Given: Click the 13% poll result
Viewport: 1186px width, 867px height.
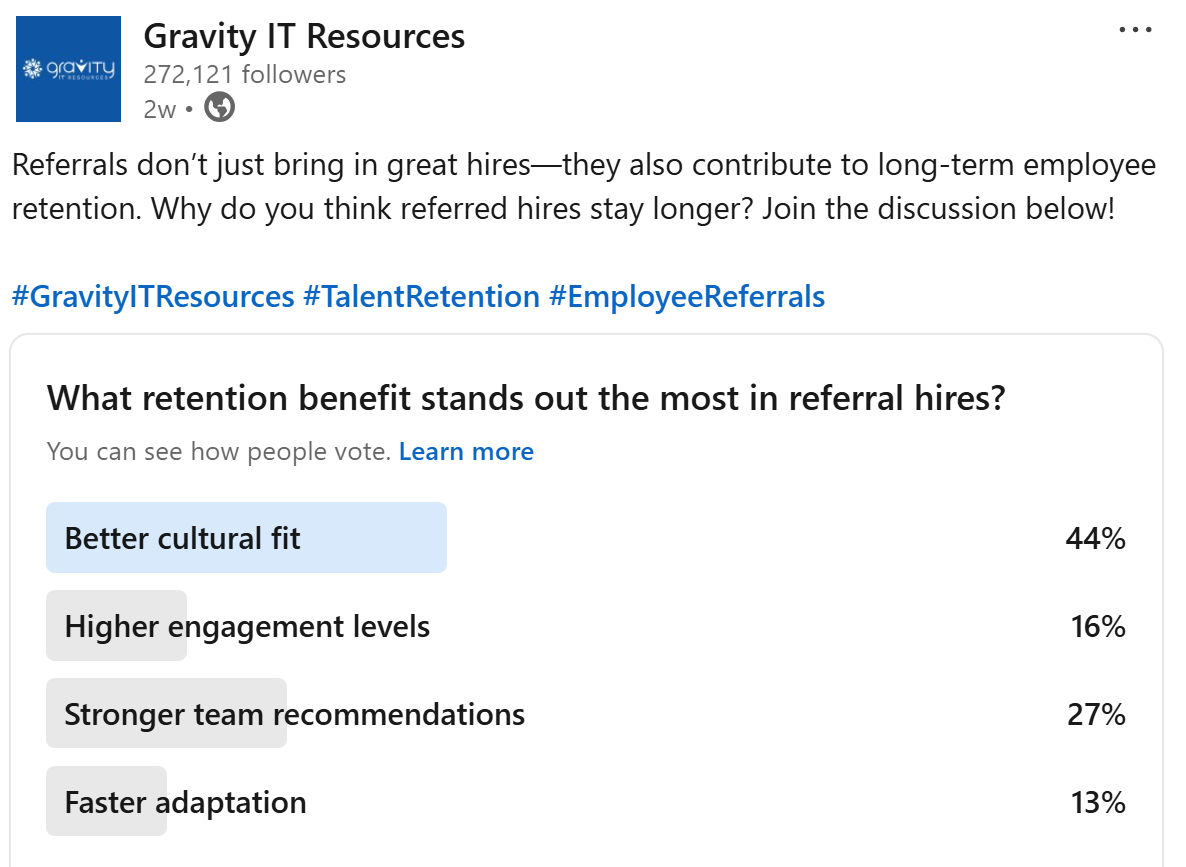Looking at the screenshot, I should 1097,802.
